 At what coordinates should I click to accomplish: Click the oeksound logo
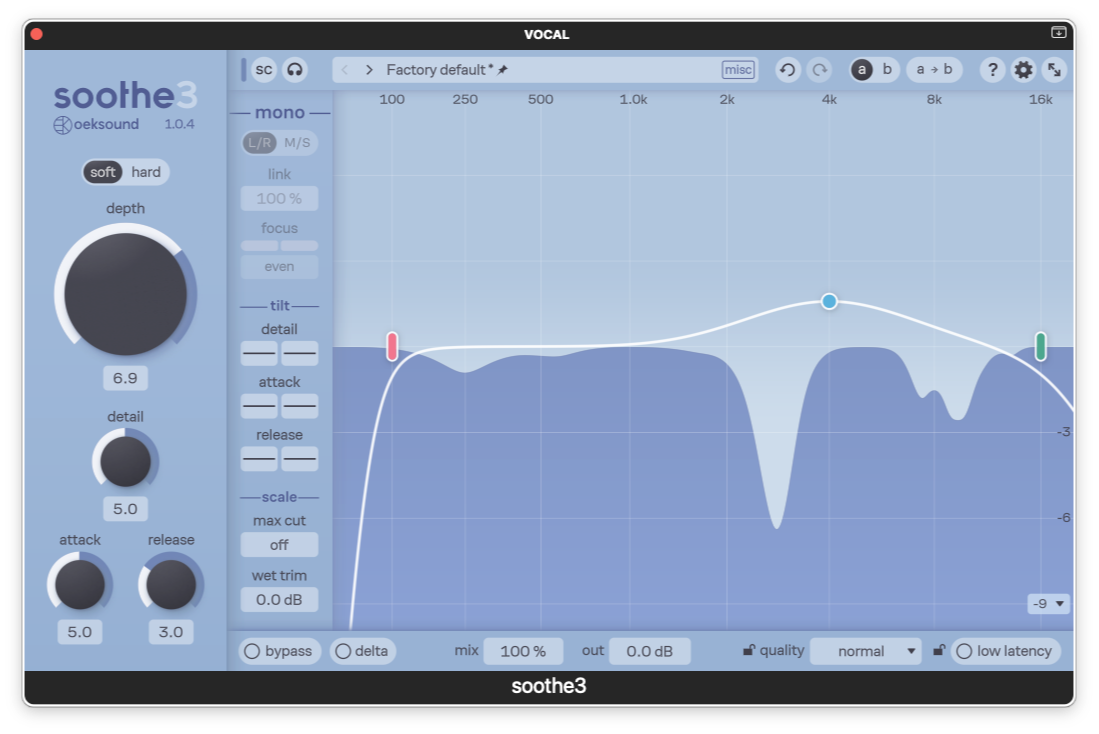97,124
